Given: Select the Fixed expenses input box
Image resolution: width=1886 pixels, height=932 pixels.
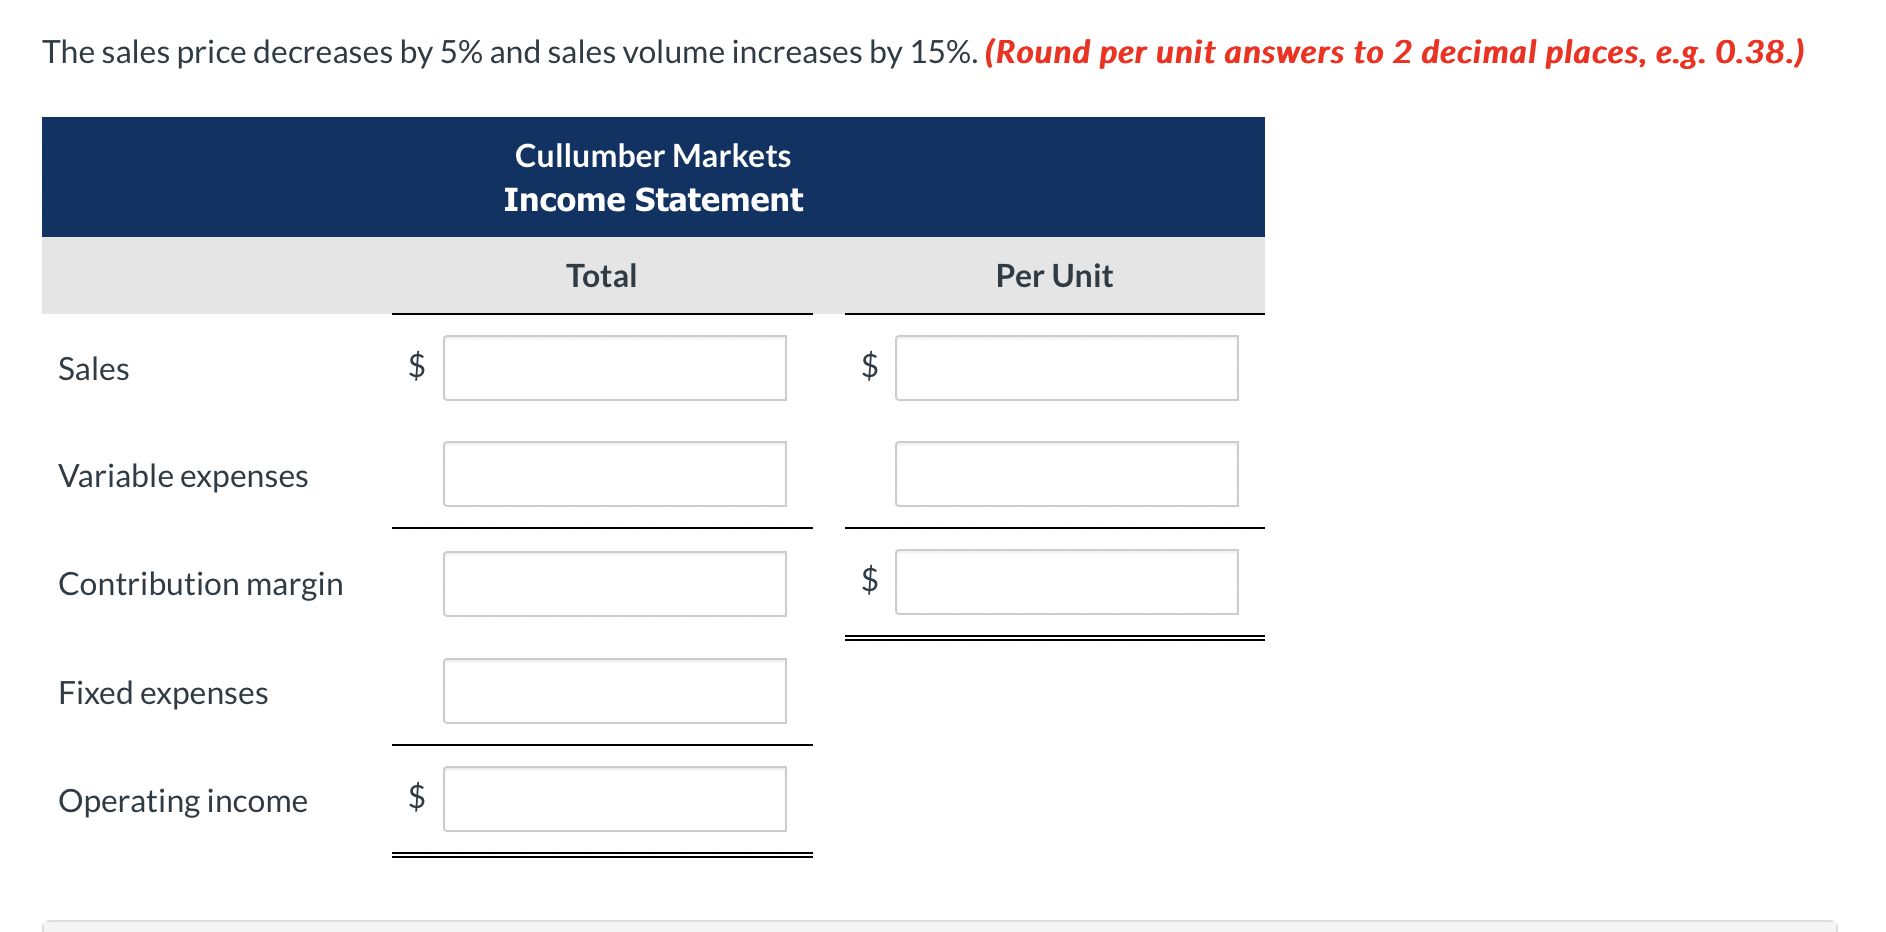Looking at the screenshot, I should (x=614, y=690).
